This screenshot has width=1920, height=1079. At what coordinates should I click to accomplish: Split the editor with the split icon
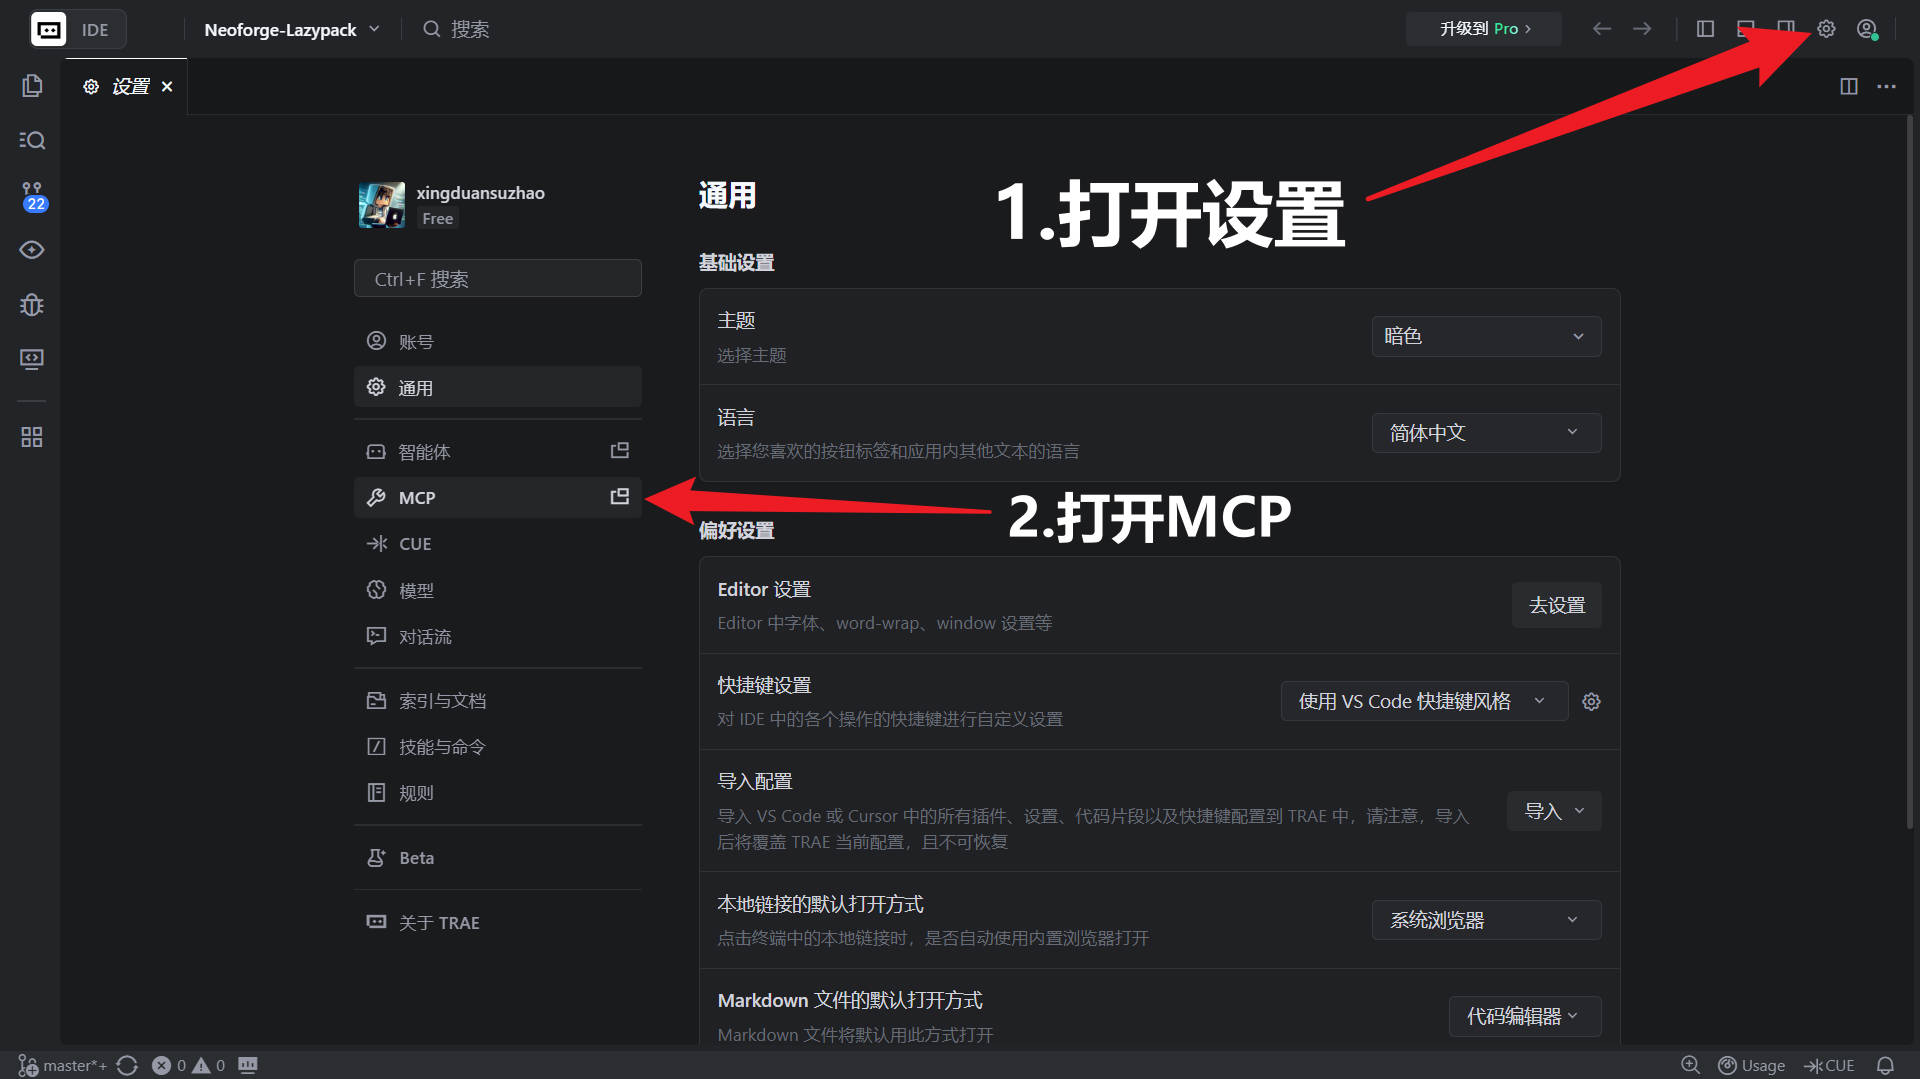coord(1849,86)
